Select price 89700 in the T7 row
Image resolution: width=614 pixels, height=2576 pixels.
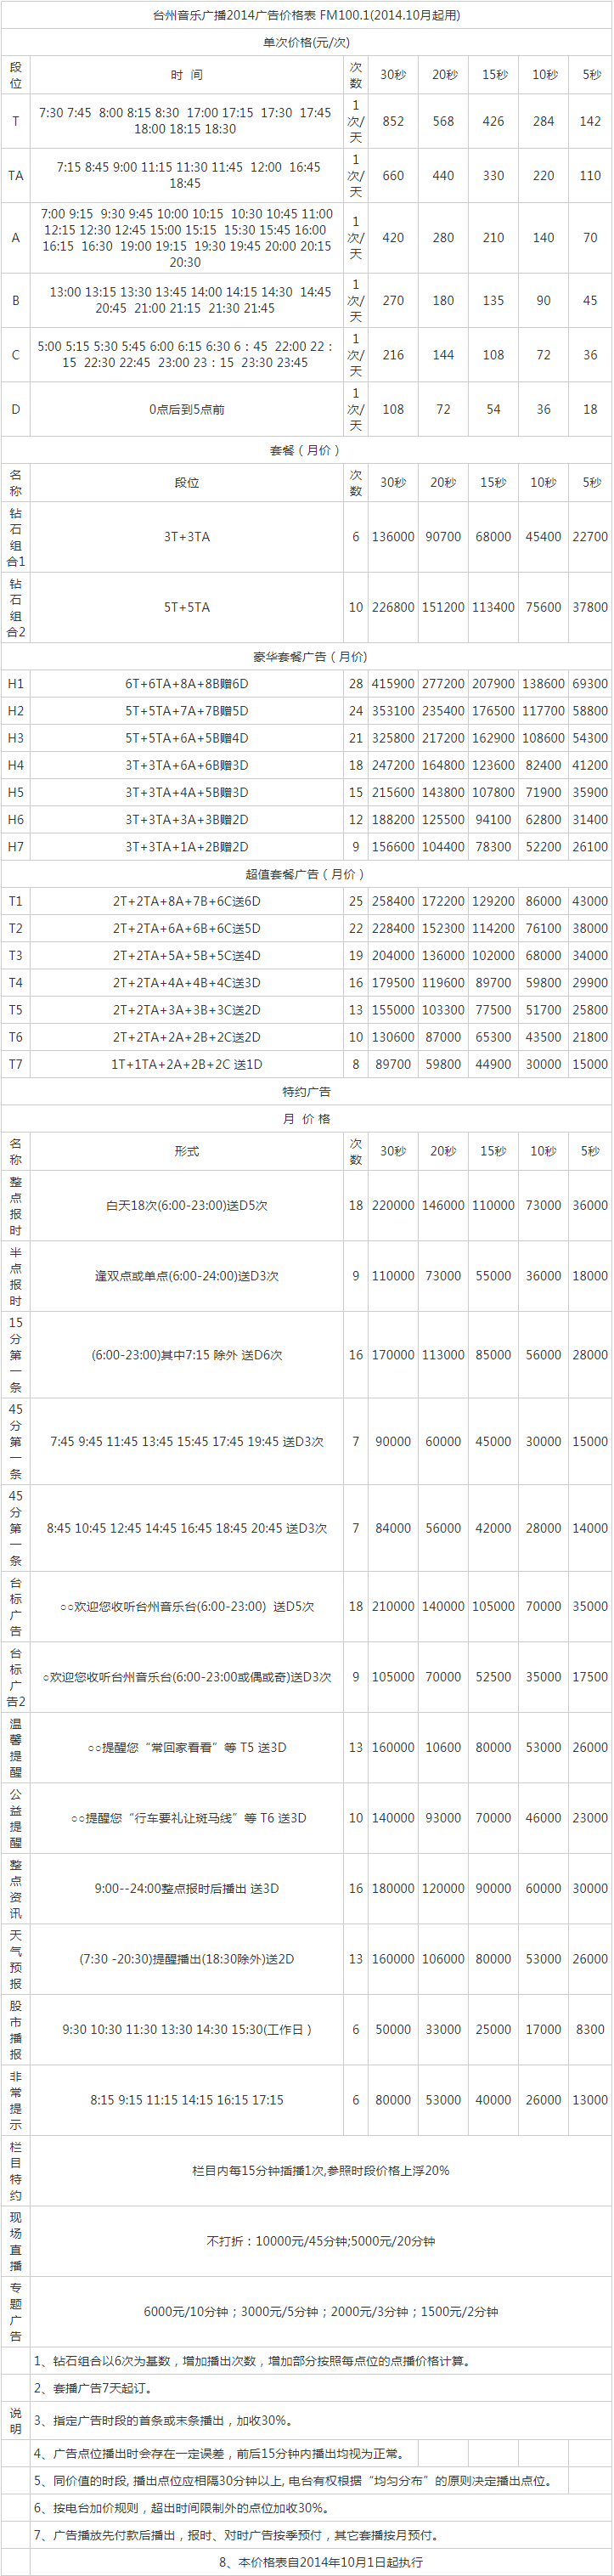tap(393, 1064)
